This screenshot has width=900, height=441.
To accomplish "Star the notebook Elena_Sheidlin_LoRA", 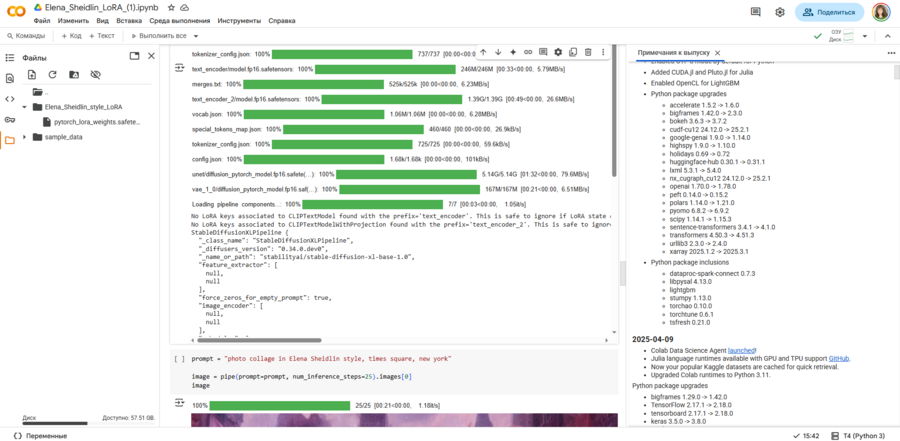I will (x=171, y=8).
